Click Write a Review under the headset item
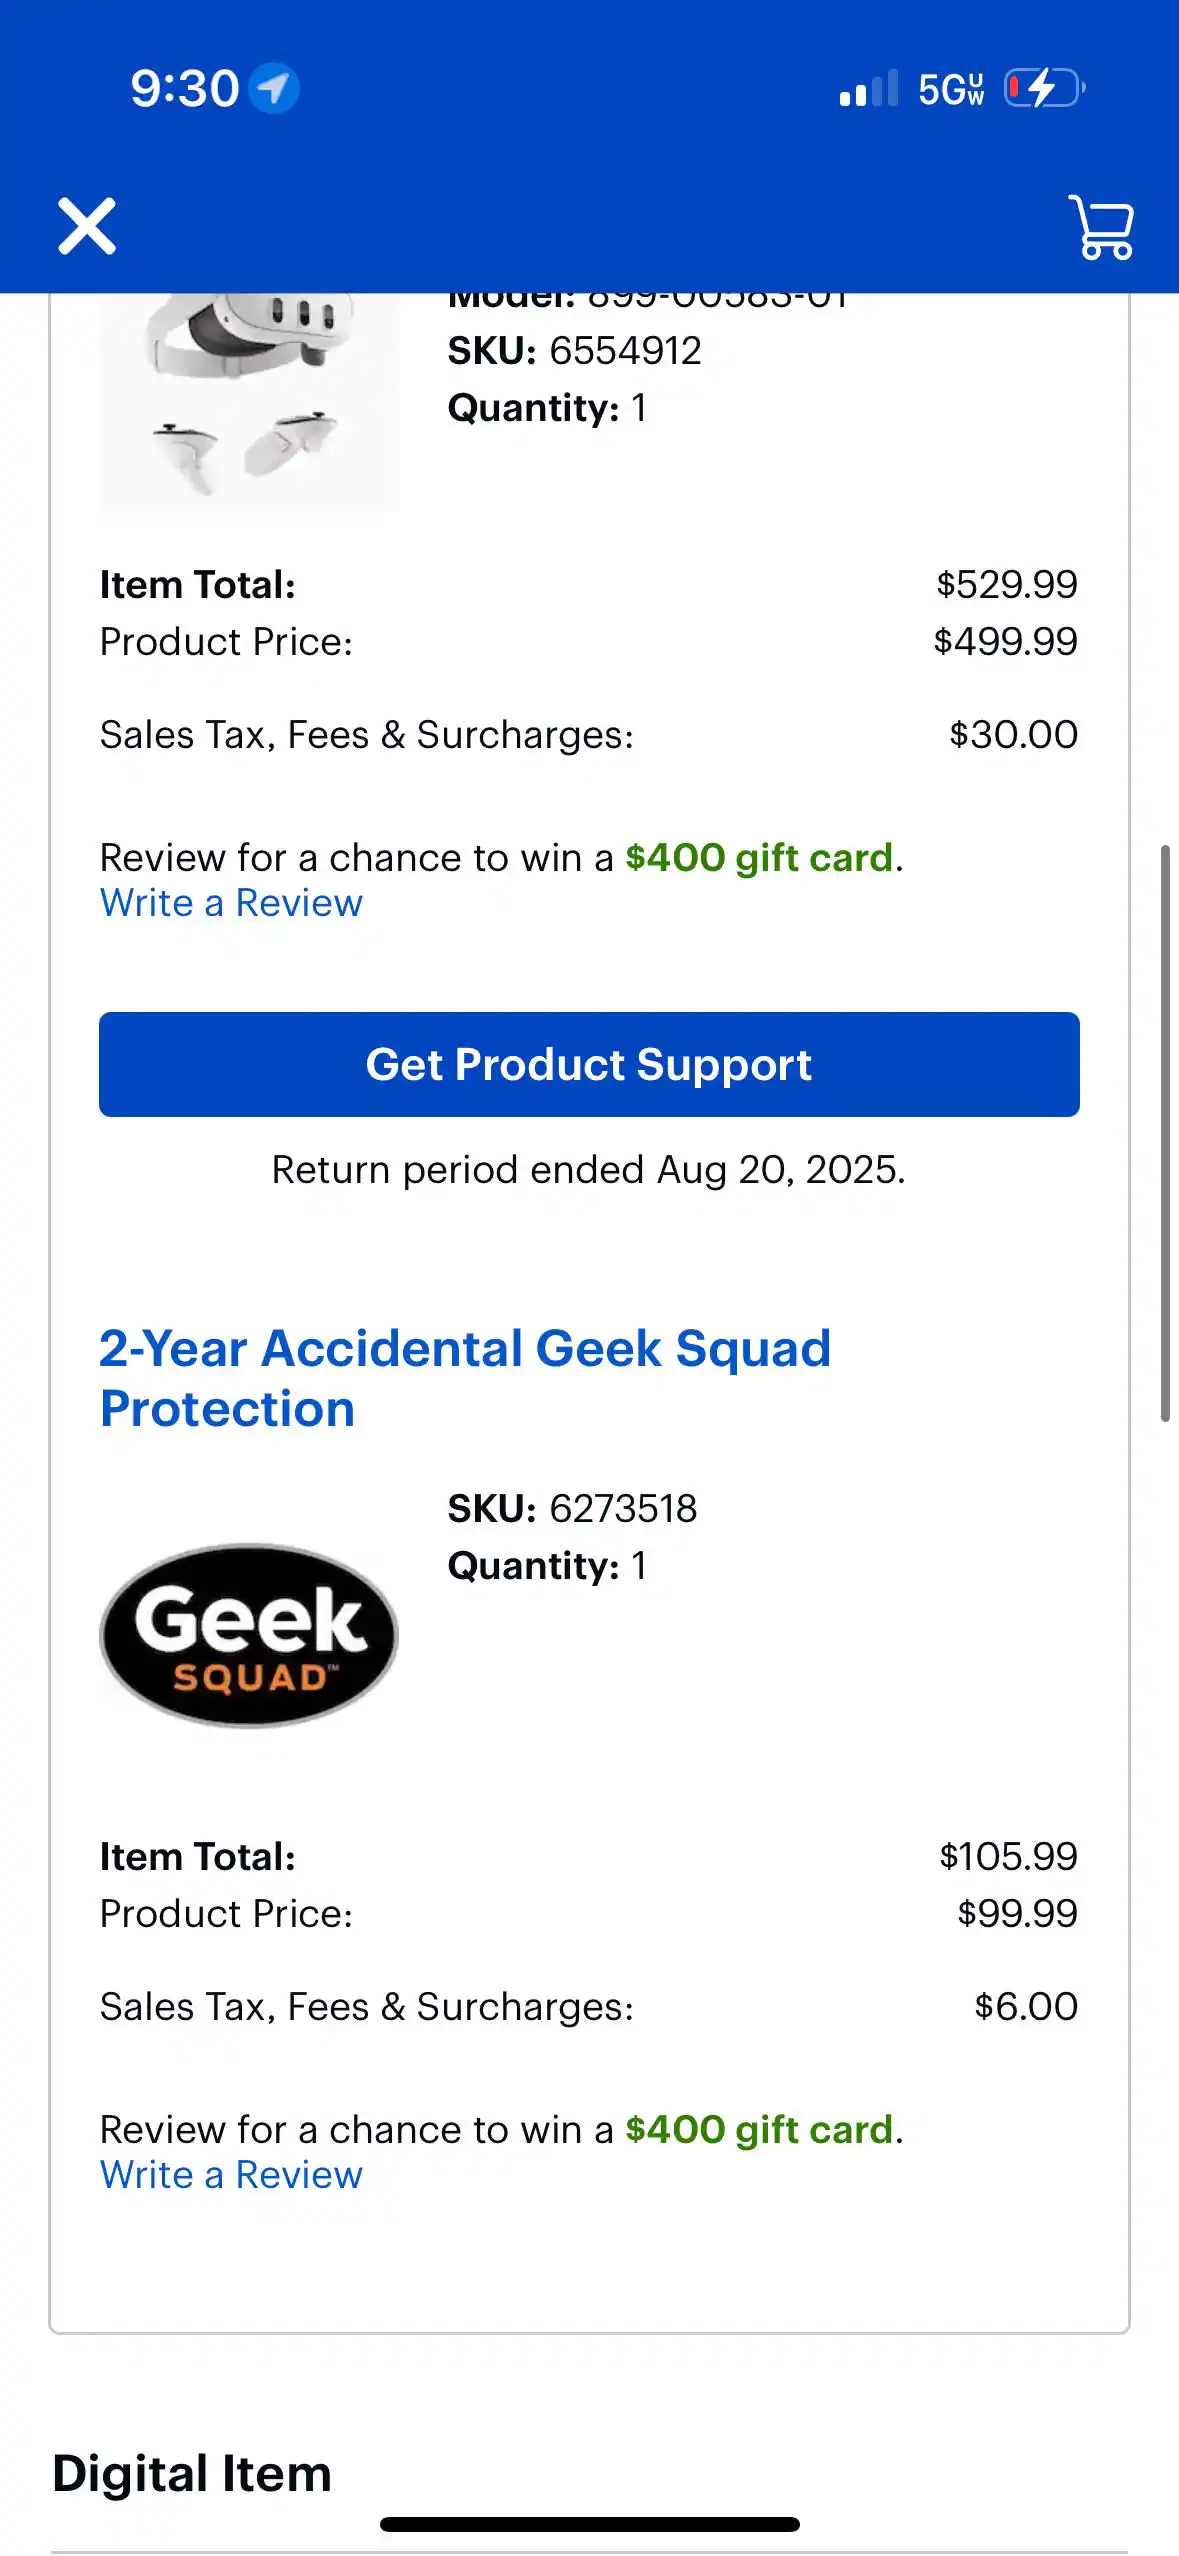 coord(231,904)
